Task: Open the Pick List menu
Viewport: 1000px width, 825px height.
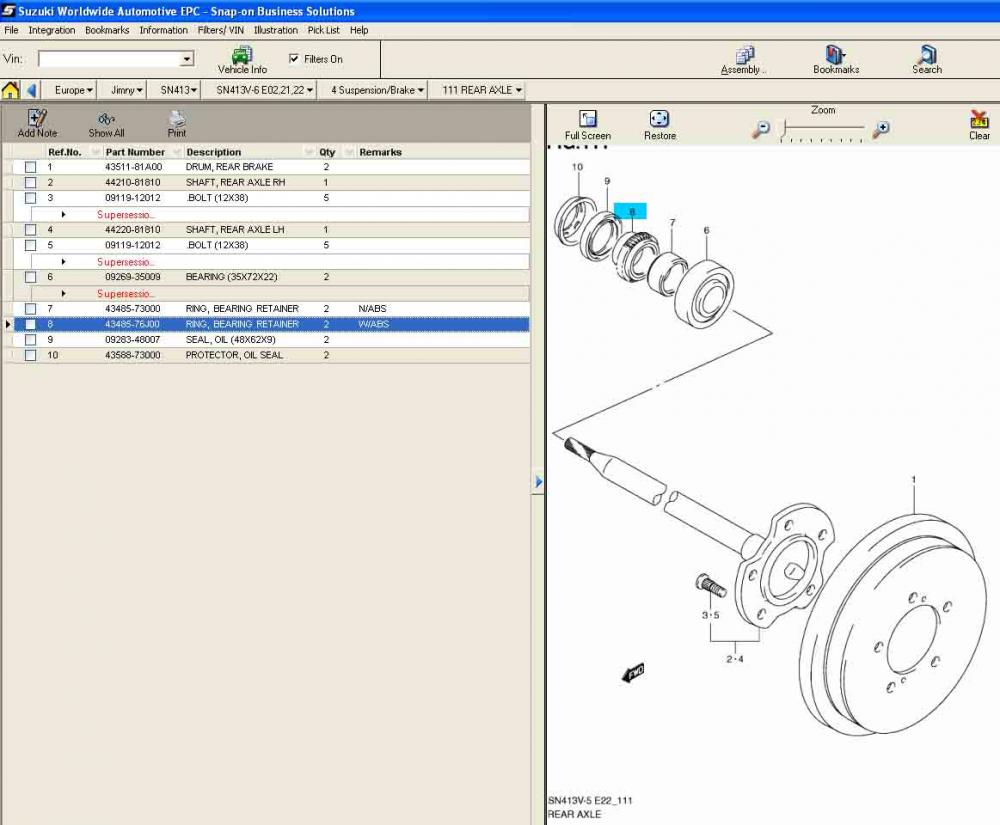Action: (323, 30)
